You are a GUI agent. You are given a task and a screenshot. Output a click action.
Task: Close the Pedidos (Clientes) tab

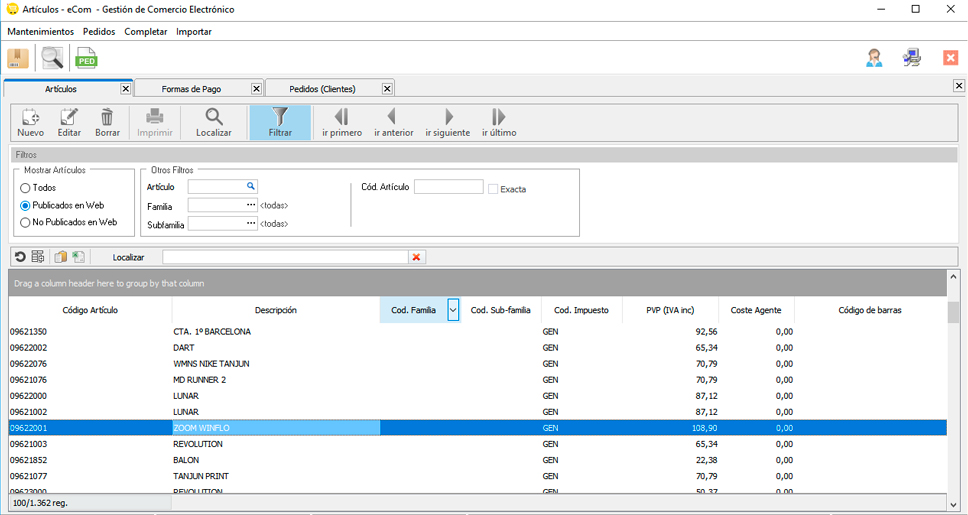387,89
